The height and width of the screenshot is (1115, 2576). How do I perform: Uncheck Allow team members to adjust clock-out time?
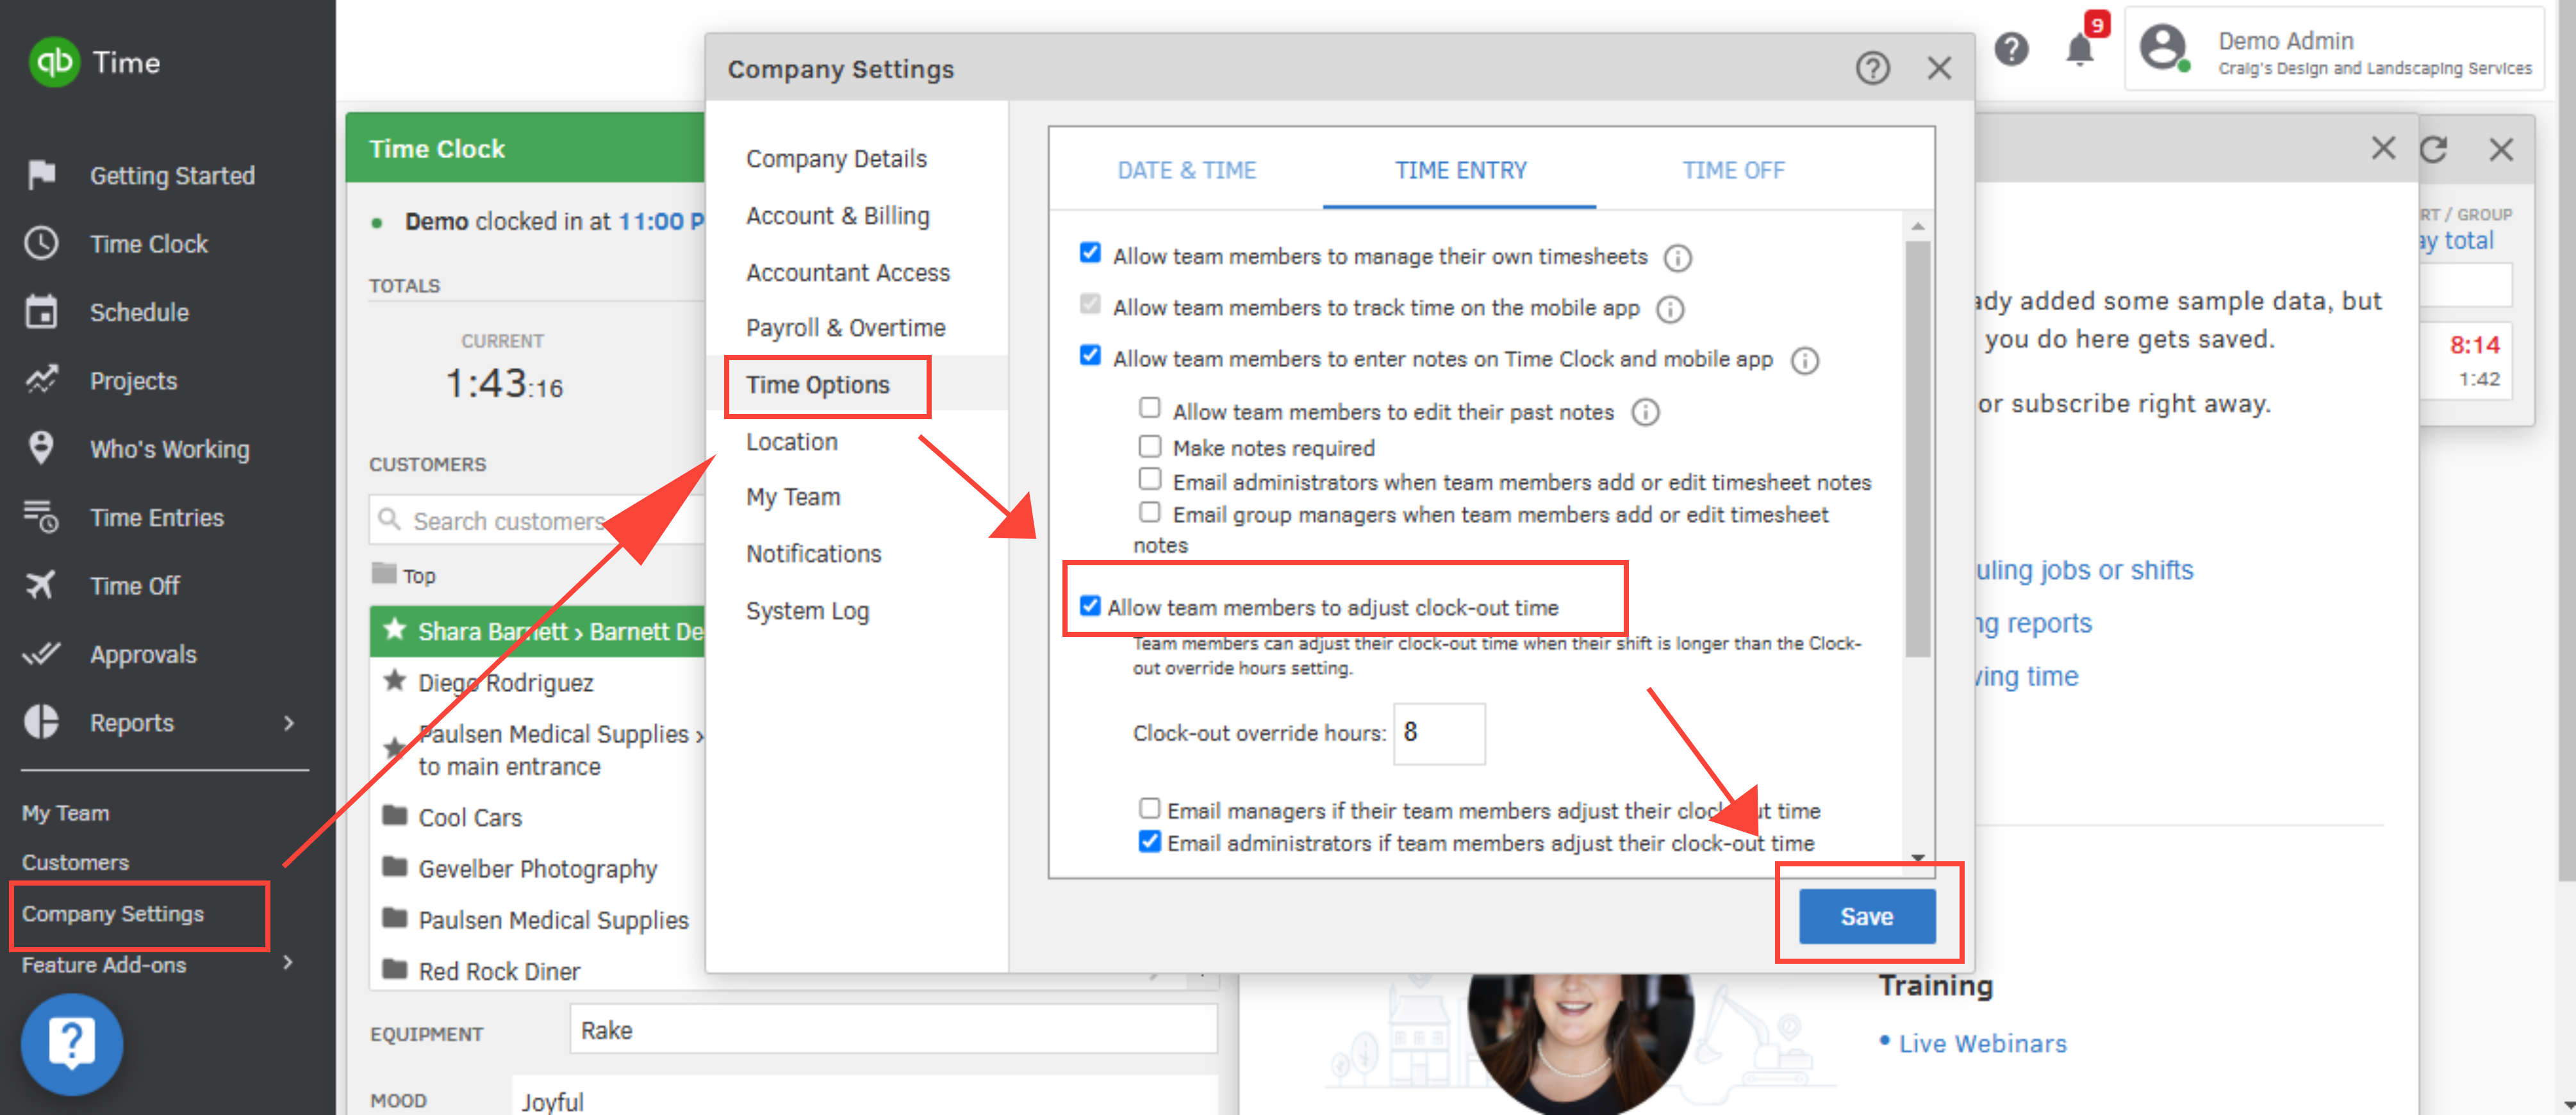point(1090,606)
